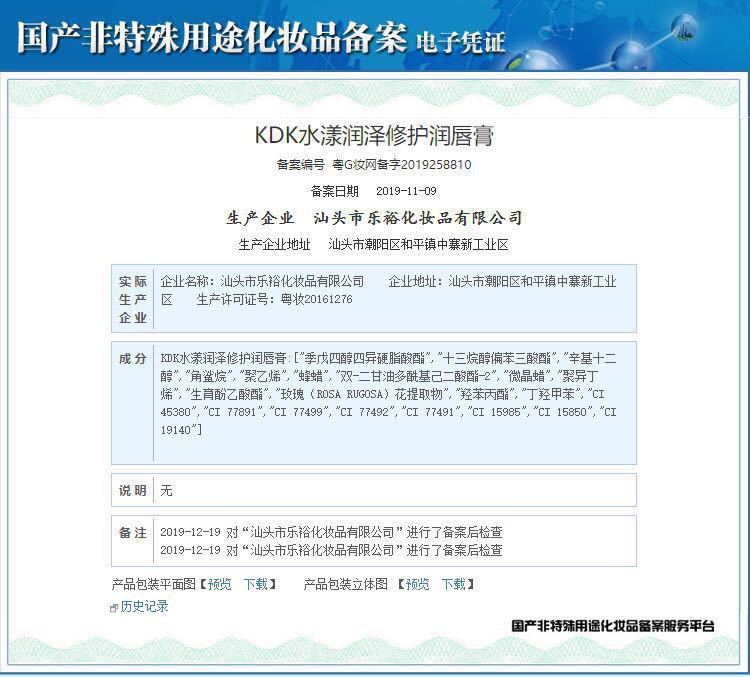Viewport: 750px width, 677px height.
Task: Preview the 产品包装立体图 image
Action: click(x=418, y=584)
